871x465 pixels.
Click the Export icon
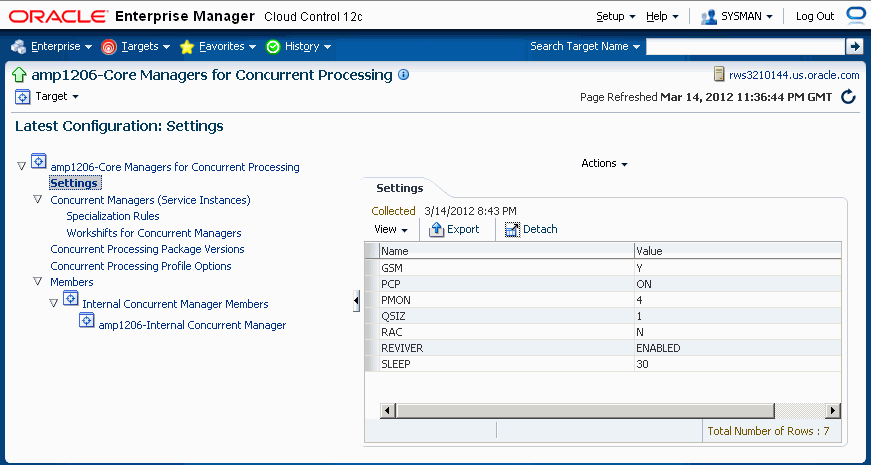coord(437,229)
